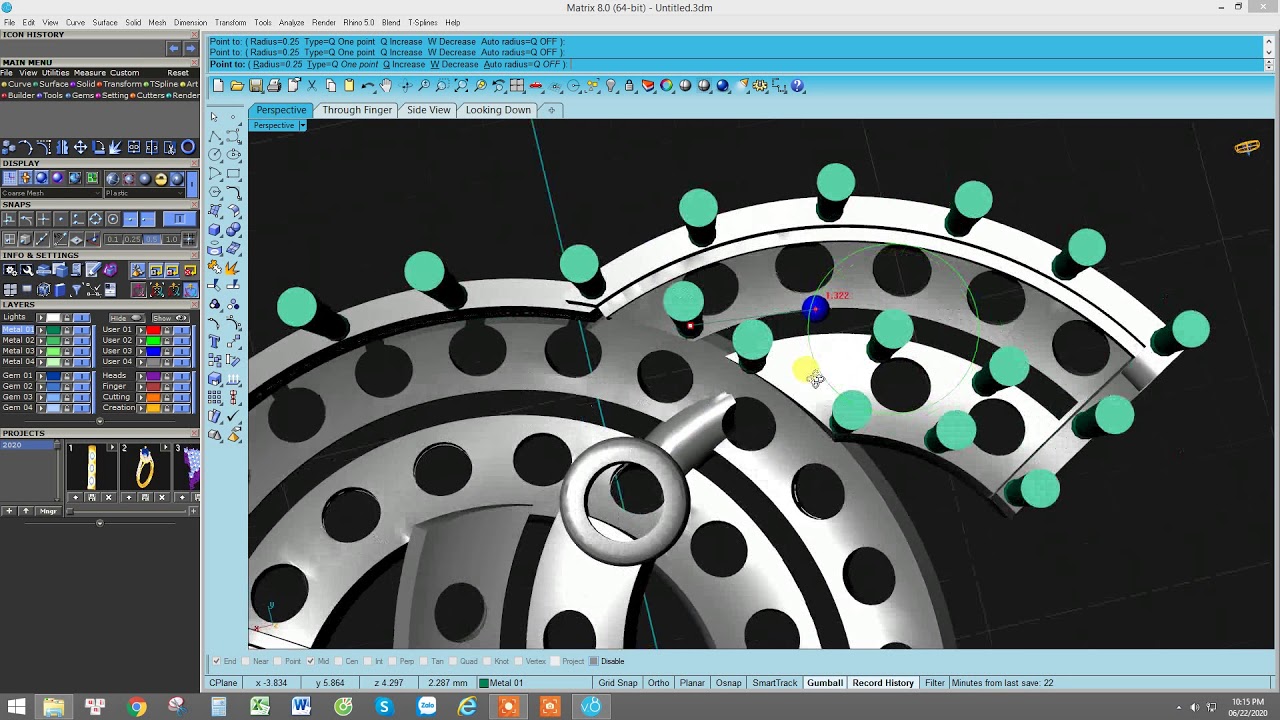Open the T-Splines menu
Screen dimensions: 1280x720
(422, 22)
